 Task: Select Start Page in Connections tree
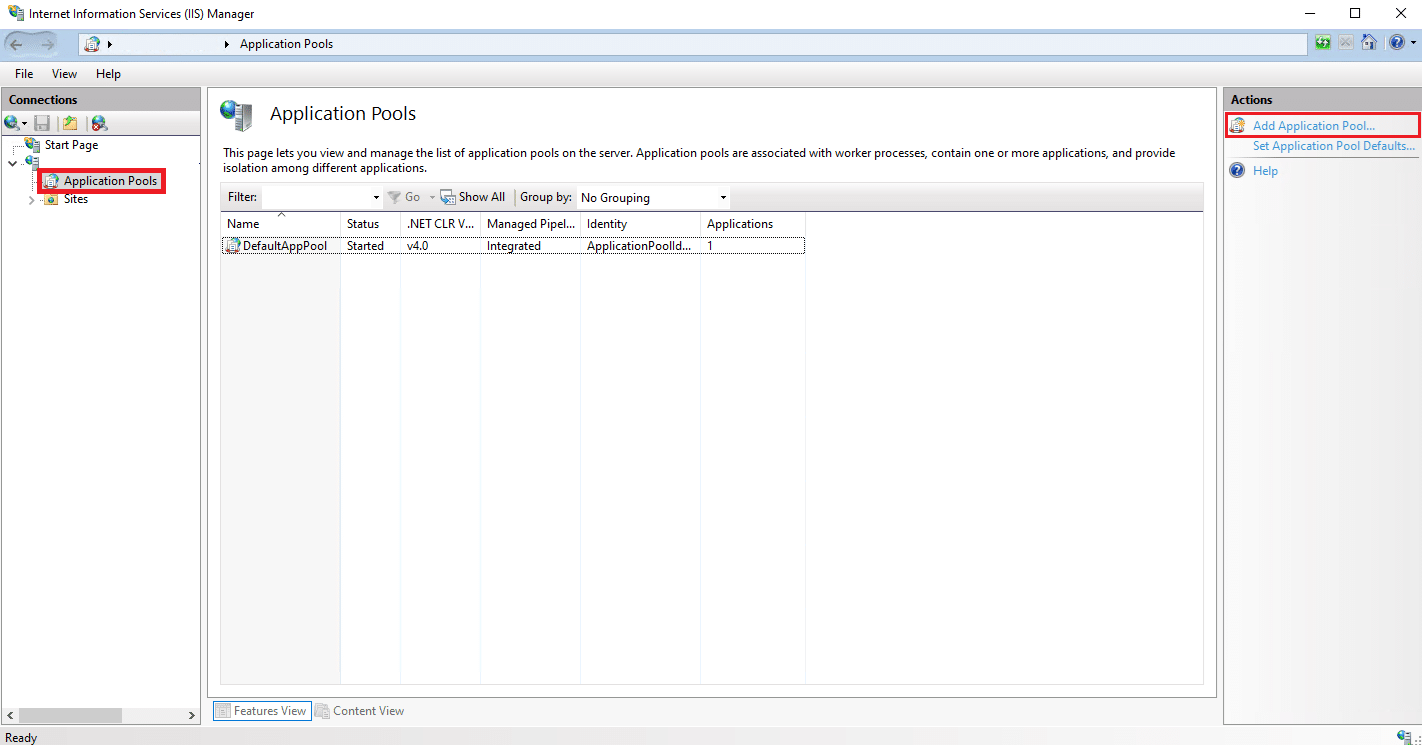pyautogui.click(x=71, y=145)
